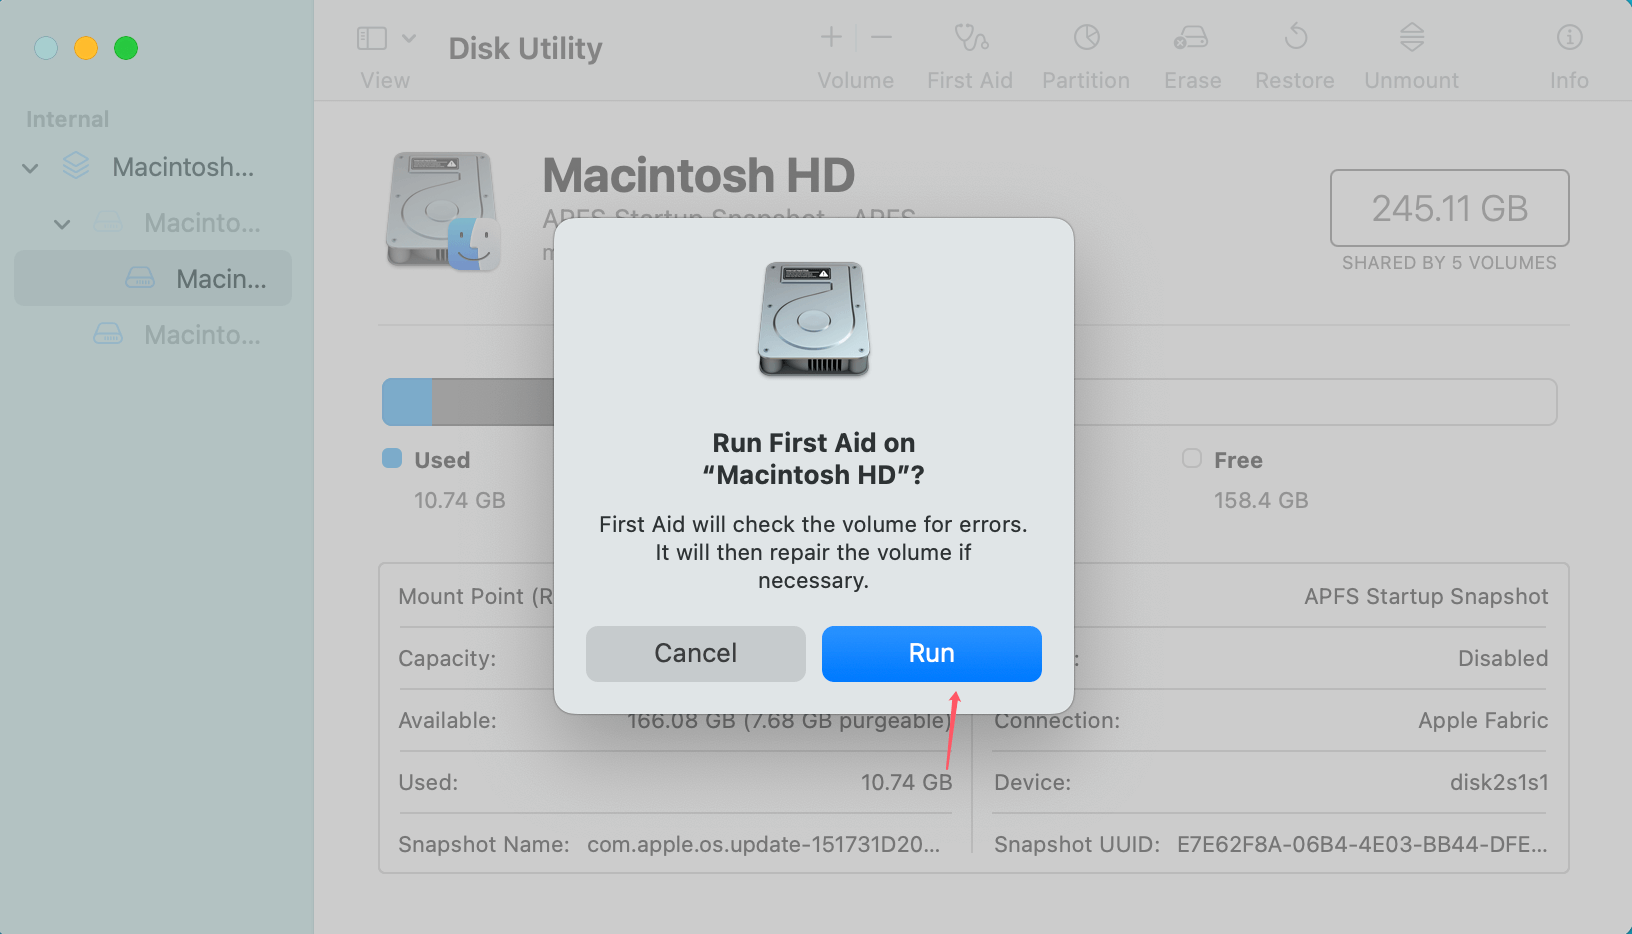
Task: Unmount the volume using the toolbar icon
Action: click(x=1410, y=50)
